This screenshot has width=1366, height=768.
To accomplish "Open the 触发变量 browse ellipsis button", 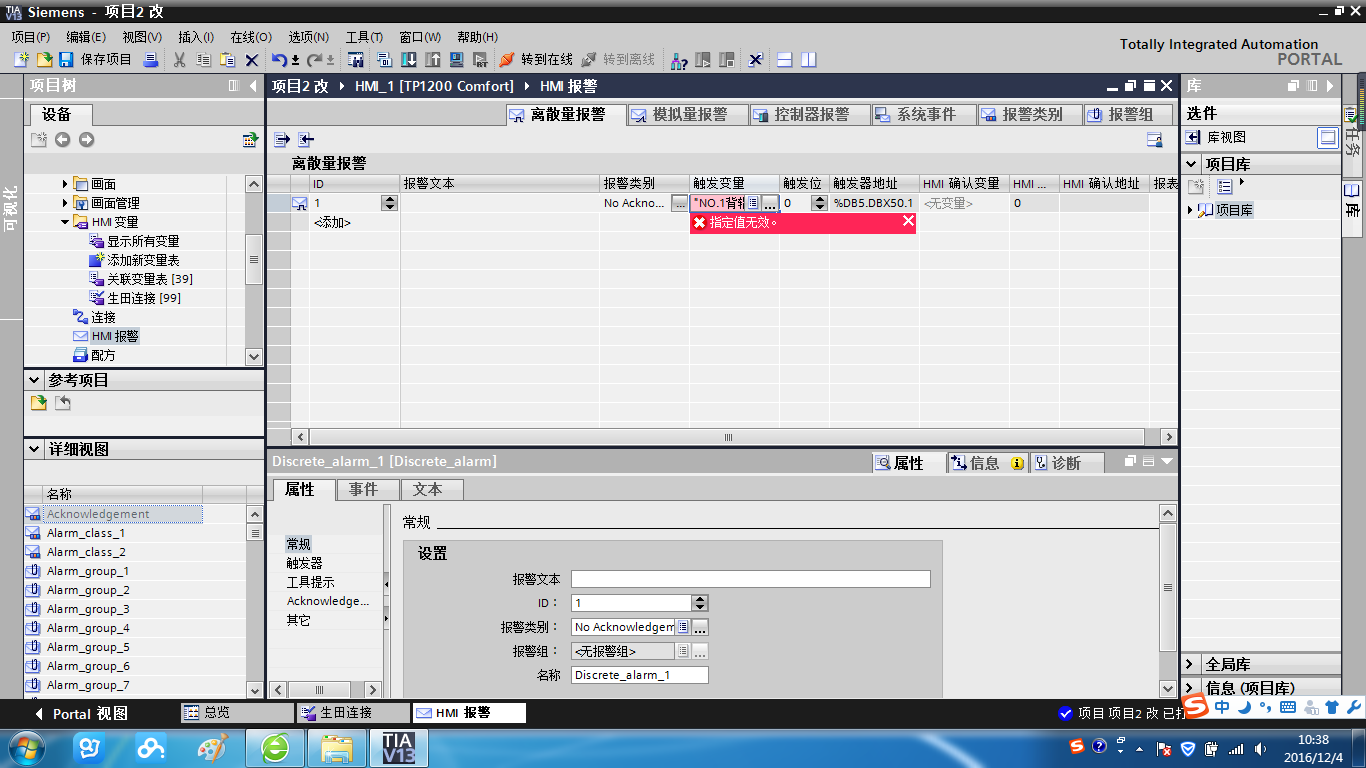I will pos(770,203).
